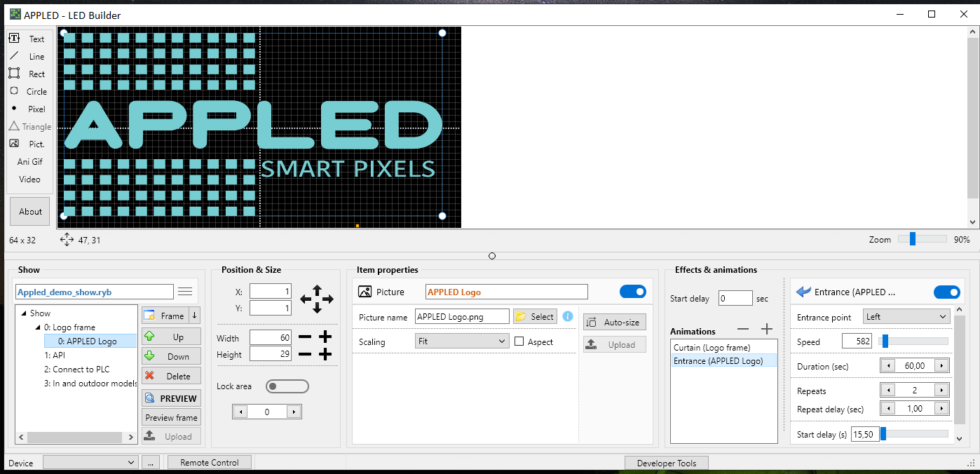Viewport: 980px width, 474px height.
Task: Click the panel splitter circle handle
Action: pyautogui.click(x=492, y=255)
